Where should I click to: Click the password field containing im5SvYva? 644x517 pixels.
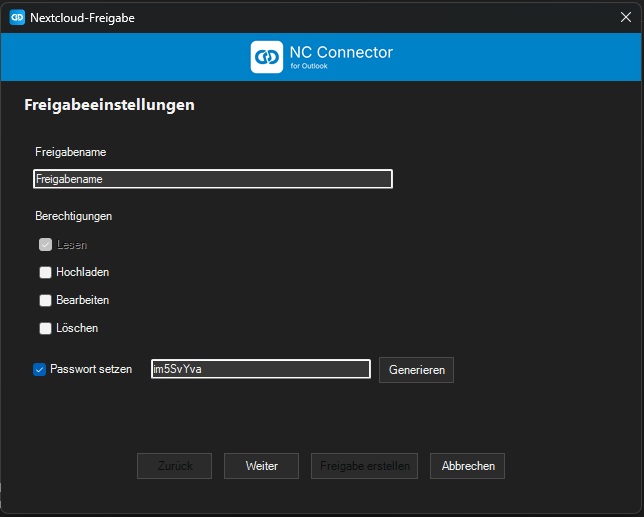click(261, 369)
